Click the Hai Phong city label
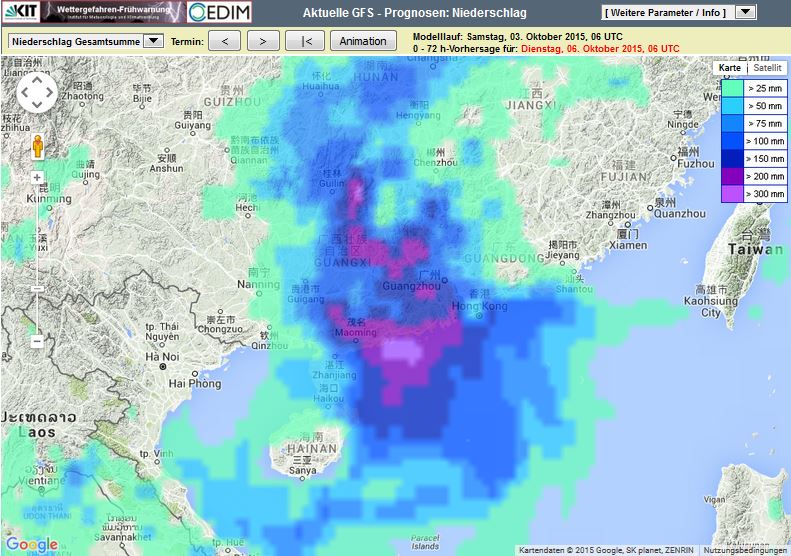 [195, 383]
